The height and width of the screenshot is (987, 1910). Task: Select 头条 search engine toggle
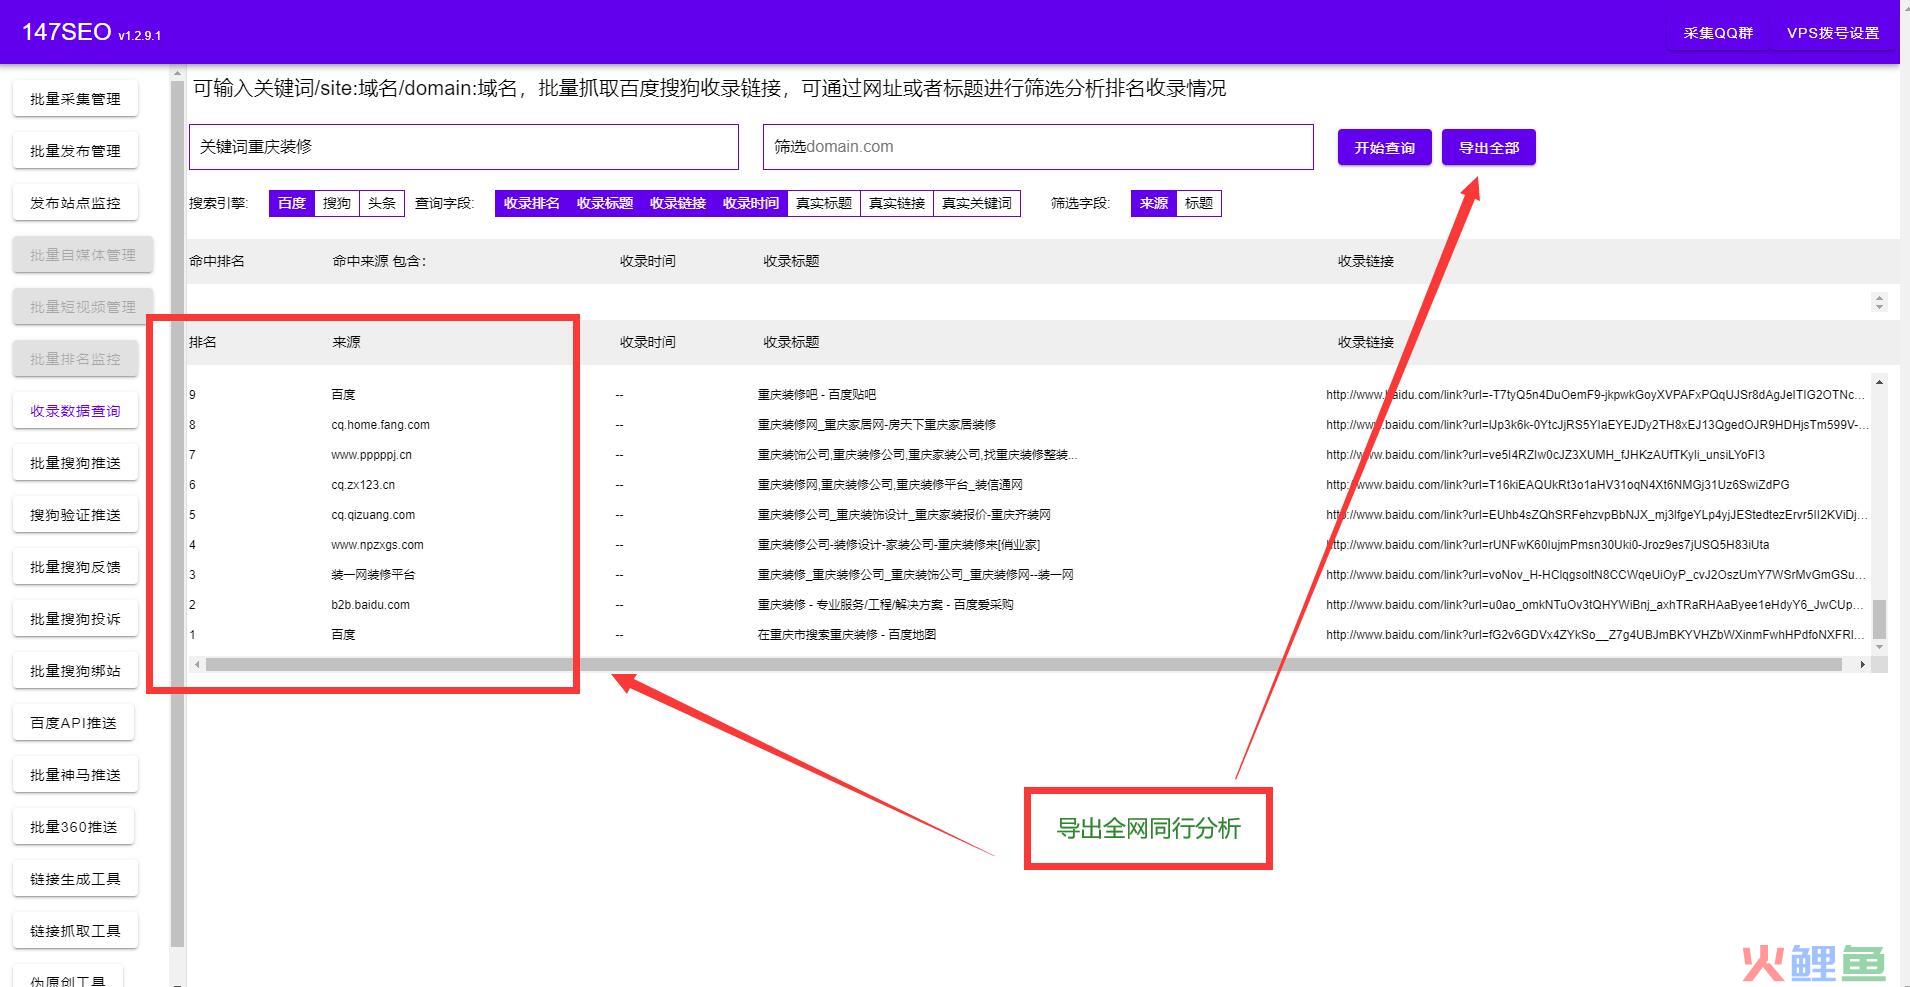point(382,203)
